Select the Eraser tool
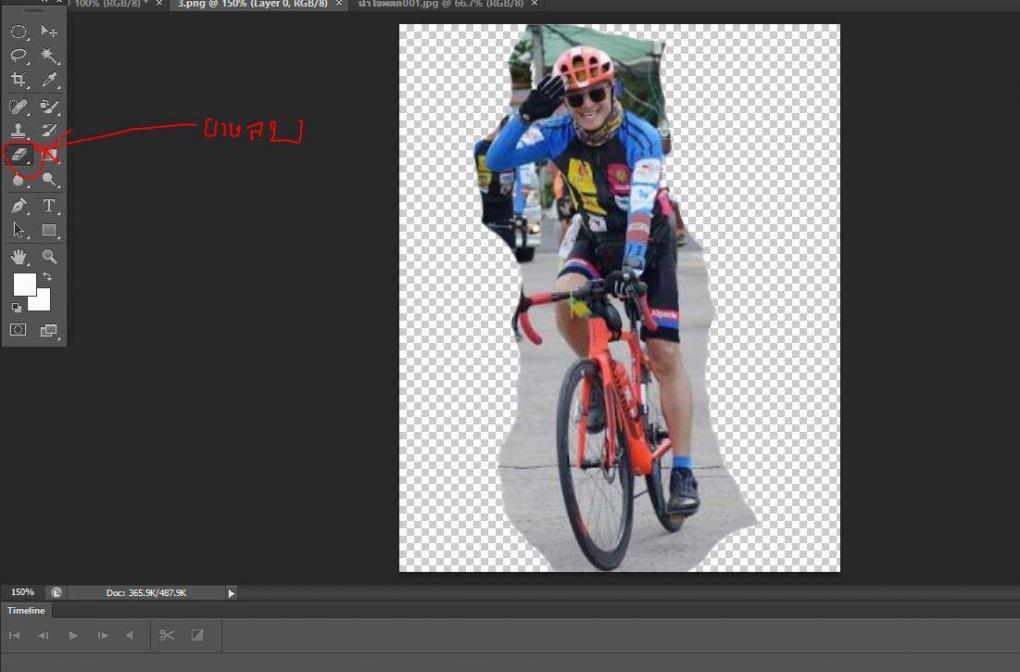 click(19, 155)
